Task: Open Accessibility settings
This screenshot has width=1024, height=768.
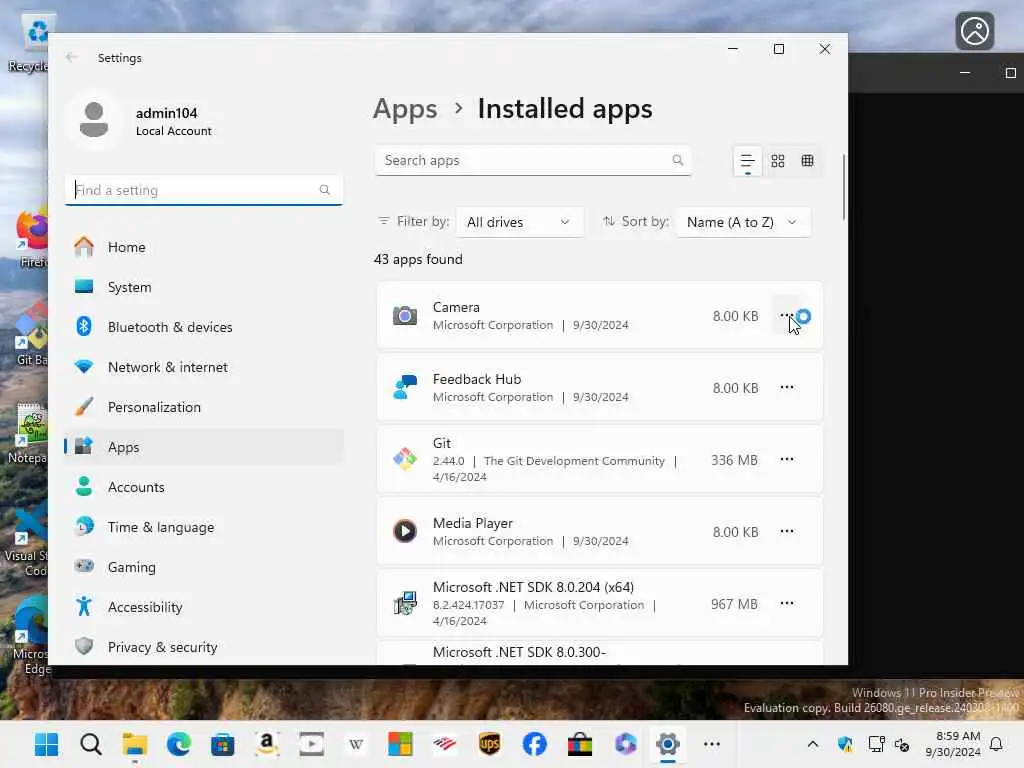Action: pos(203,607)
